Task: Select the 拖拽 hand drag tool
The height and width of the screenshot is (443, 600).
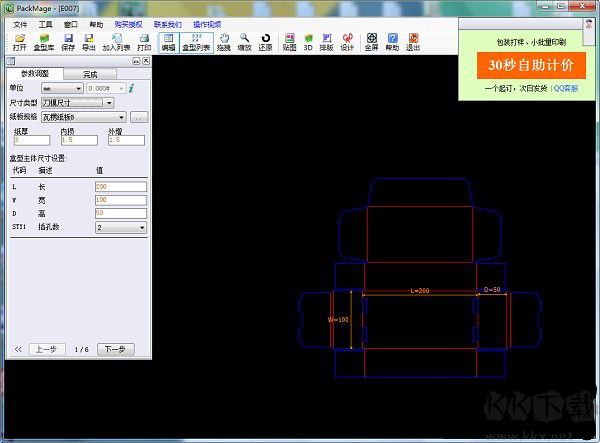Action: [223, 41]
